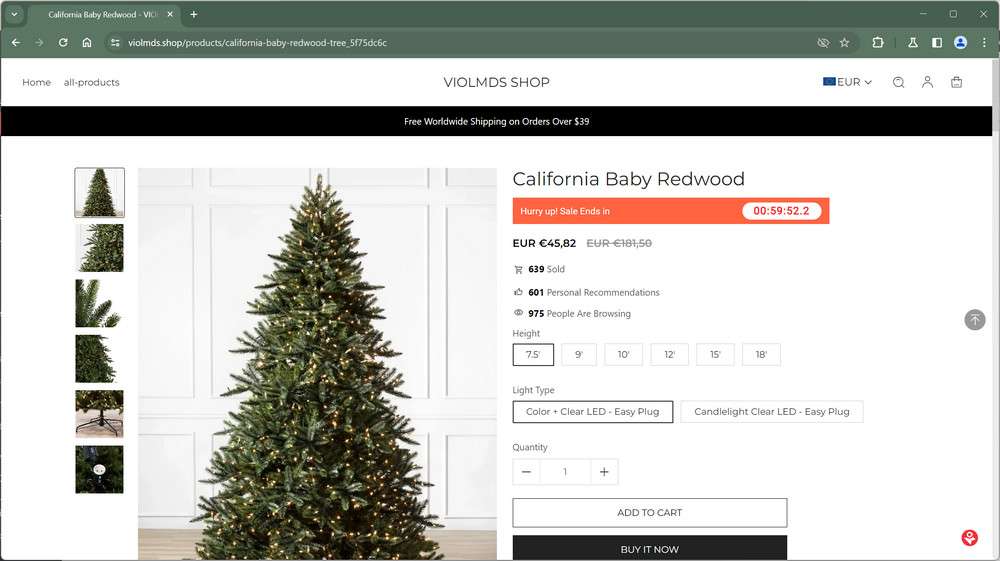This screenshot has width=1000, height=561.
Task: Reload the page
Action: tap(63, 43)
